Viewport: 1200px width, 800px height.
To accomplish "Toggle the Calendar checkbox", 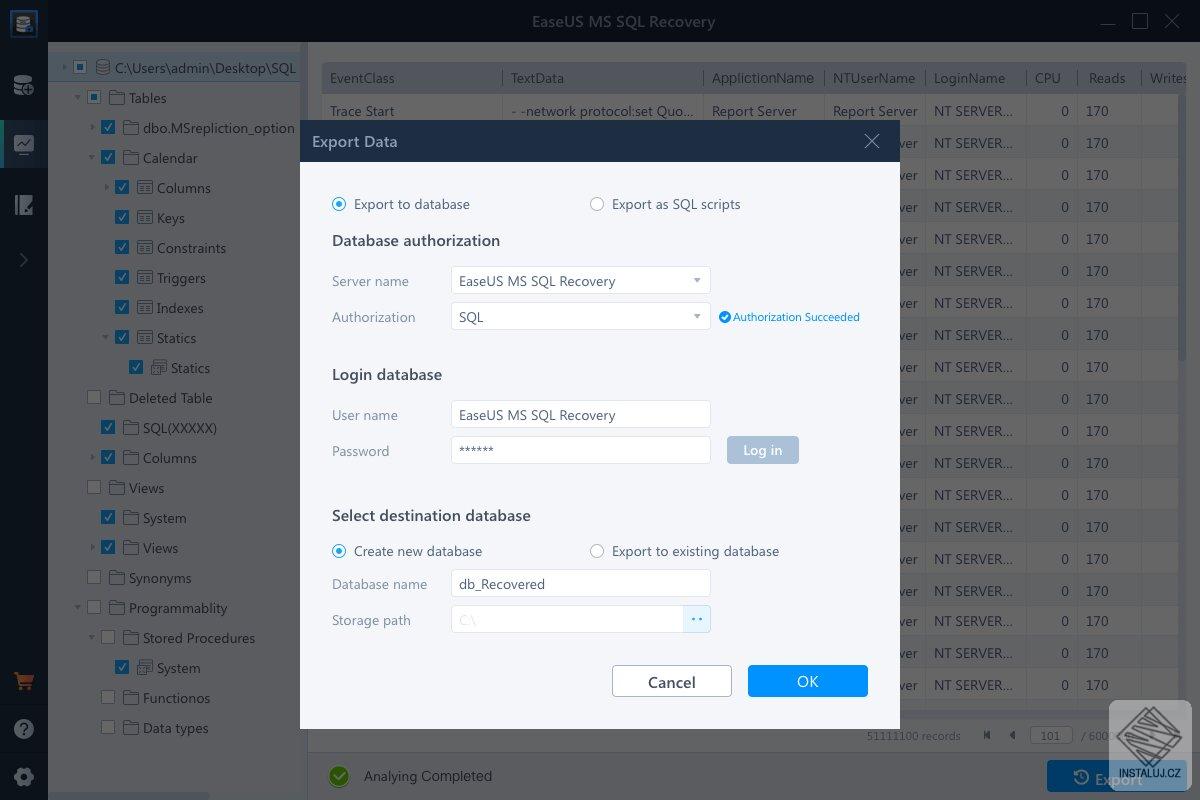I will pyautogui.click(x=108, y=157).
